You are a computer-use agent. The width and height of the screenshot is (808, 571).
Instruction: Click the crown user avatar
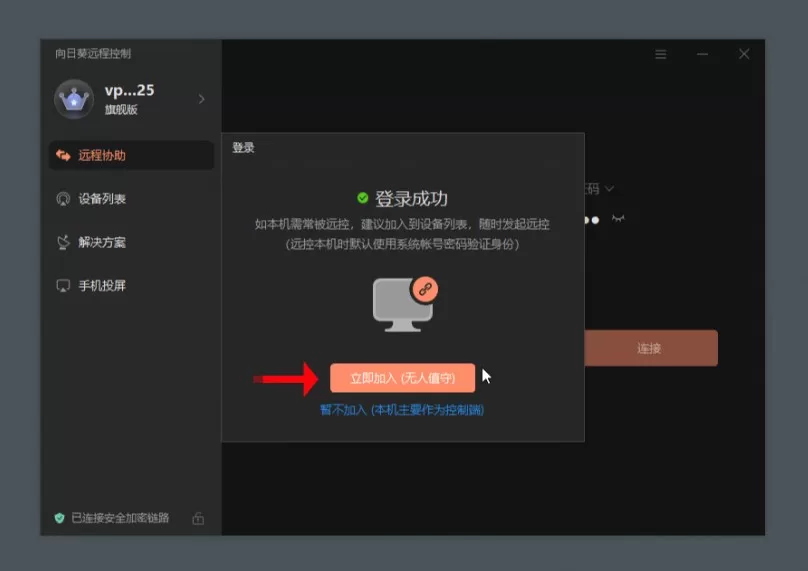point(74,99)
